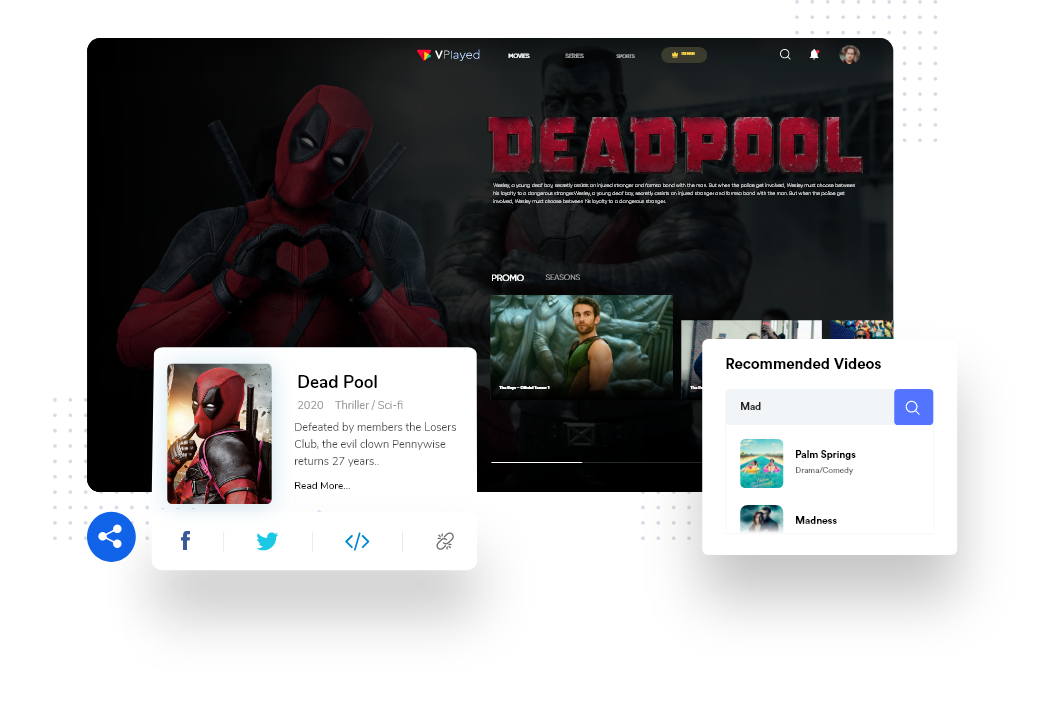1045x701 pixels.
Task: Go to the MOVIES section
Action: 519,56
